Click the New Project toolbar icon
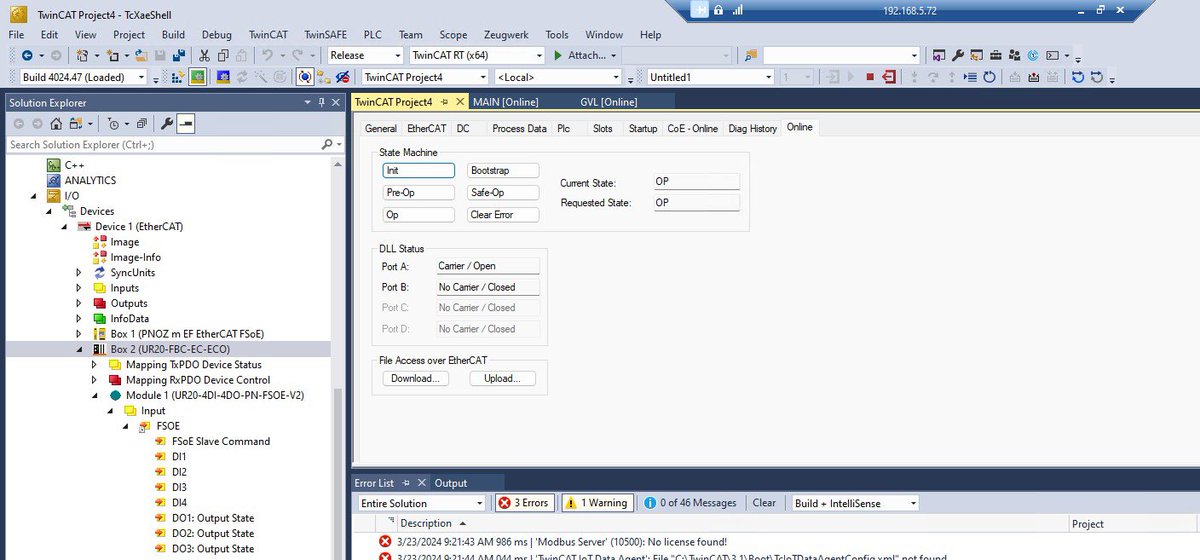This screenshot has height=560, width=1200. [x=82, y=55]
